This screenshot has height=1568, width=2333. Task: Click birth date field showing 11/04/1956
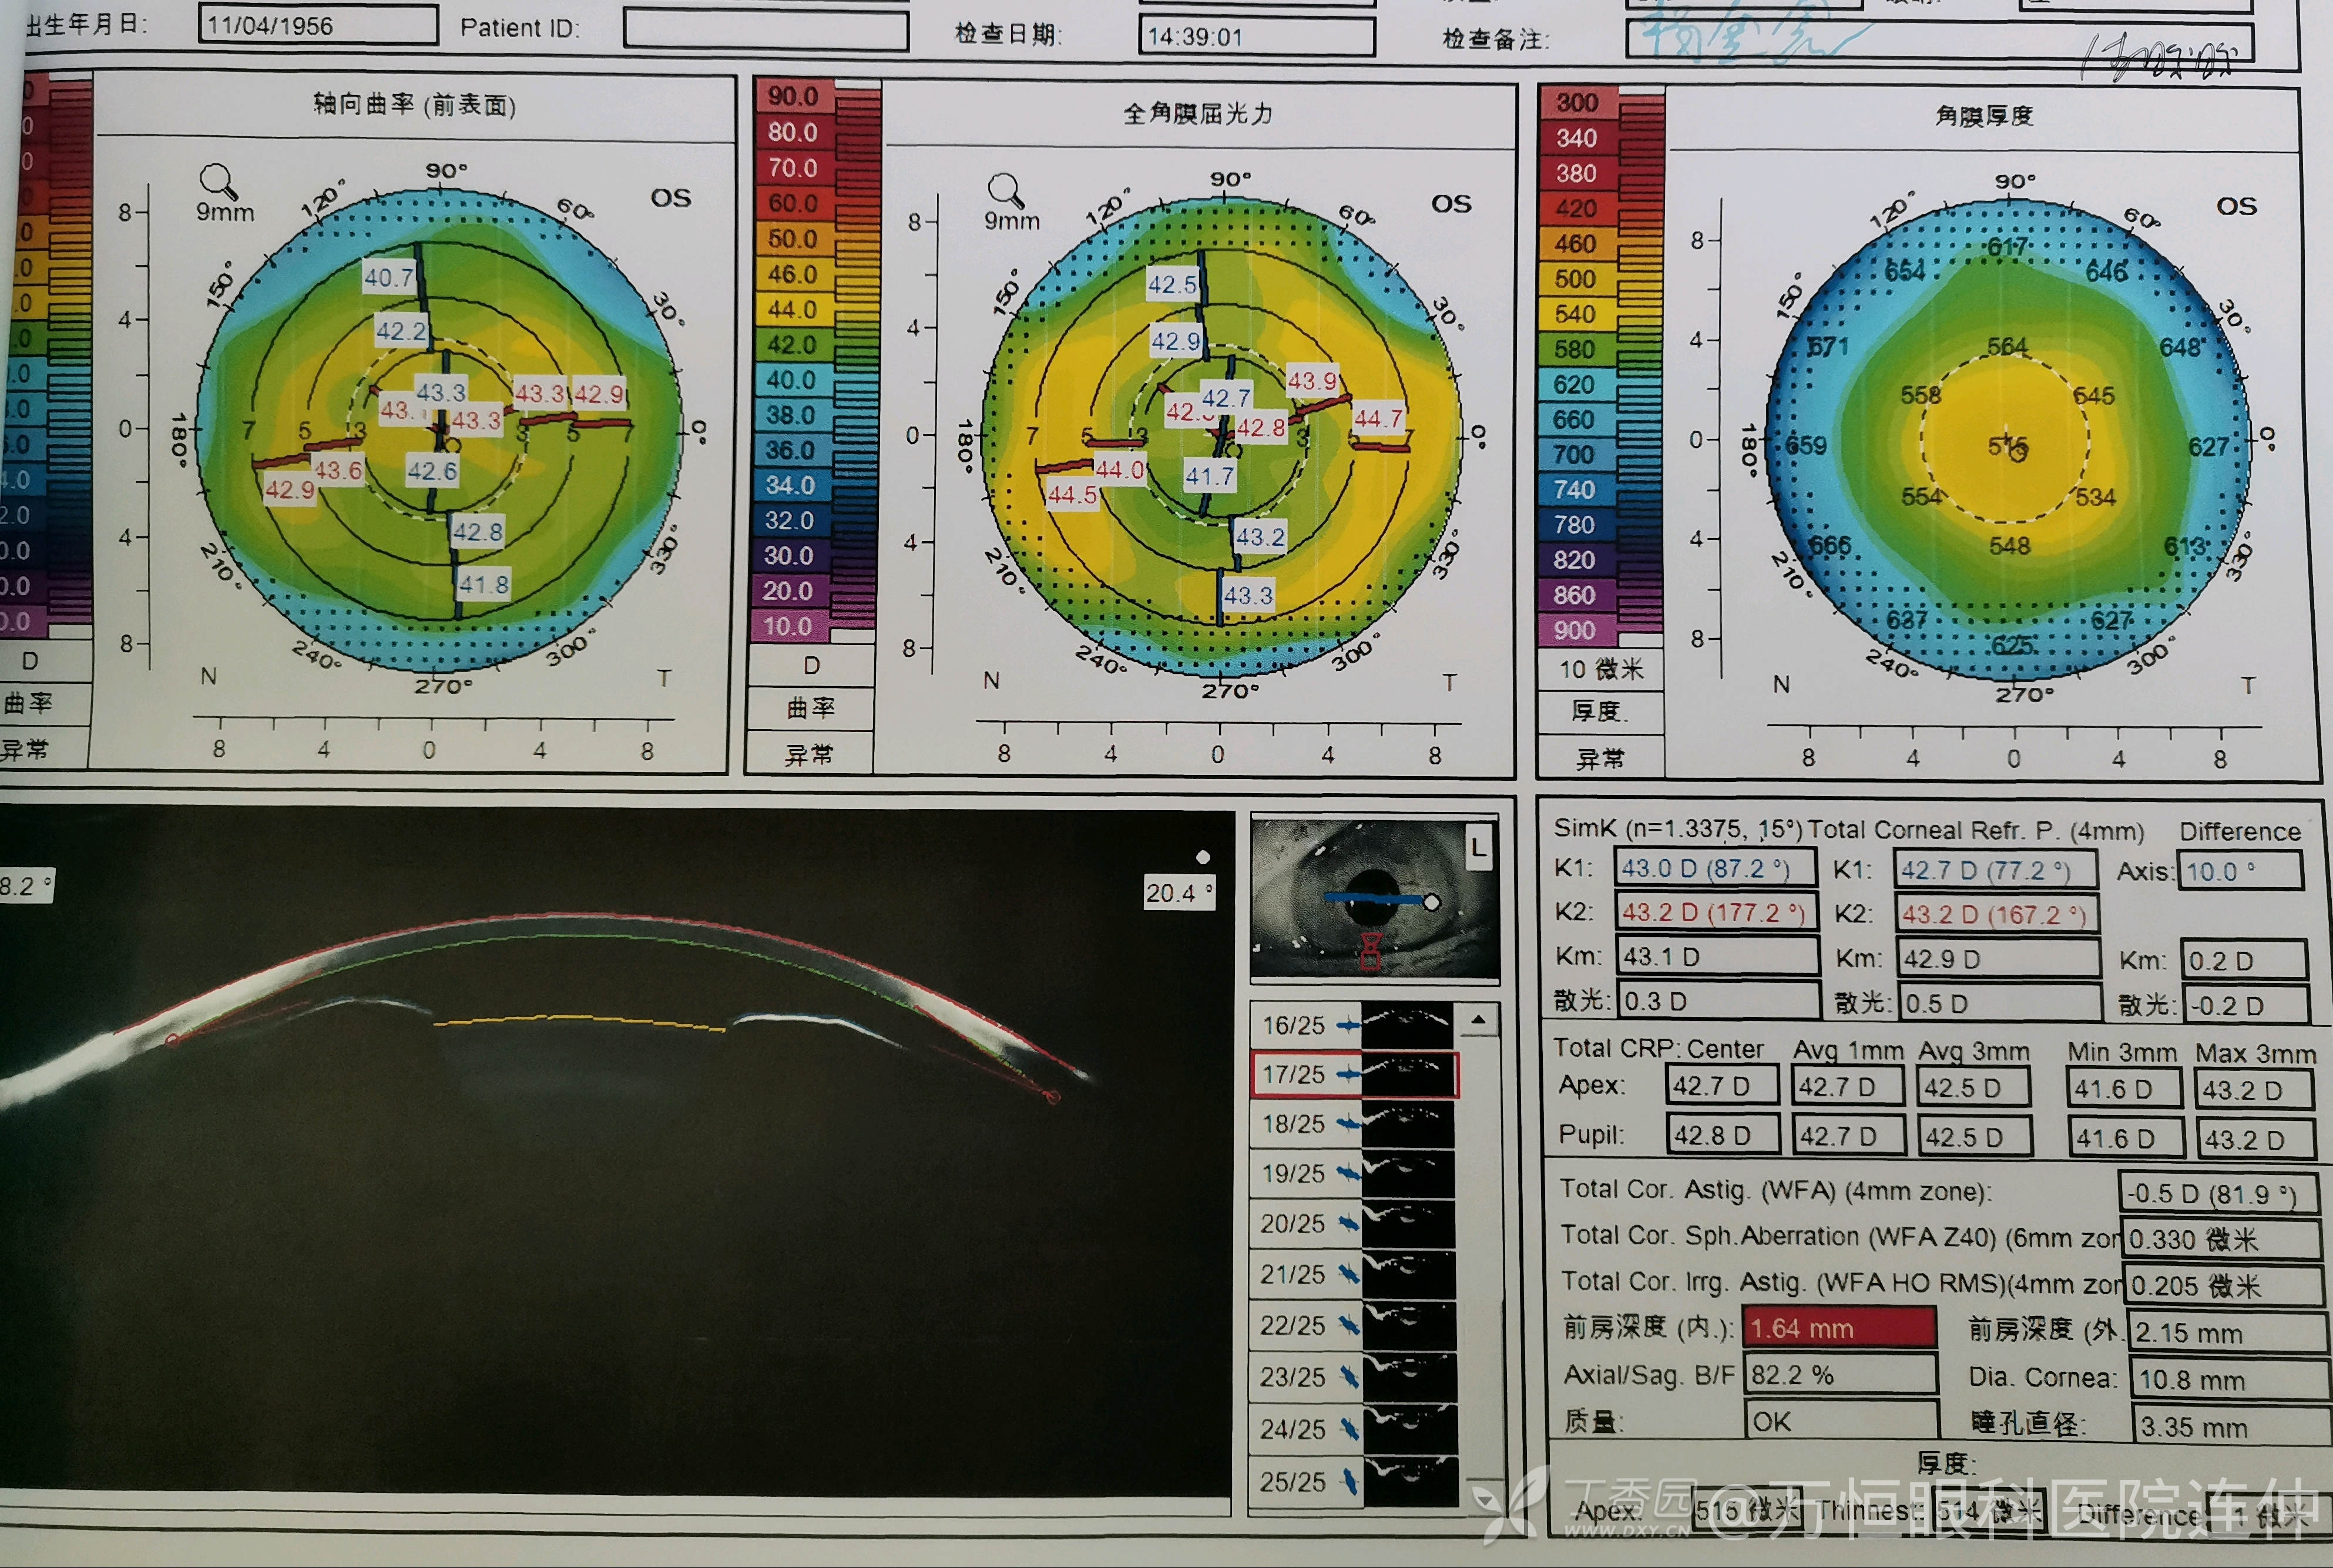point(318,25)
